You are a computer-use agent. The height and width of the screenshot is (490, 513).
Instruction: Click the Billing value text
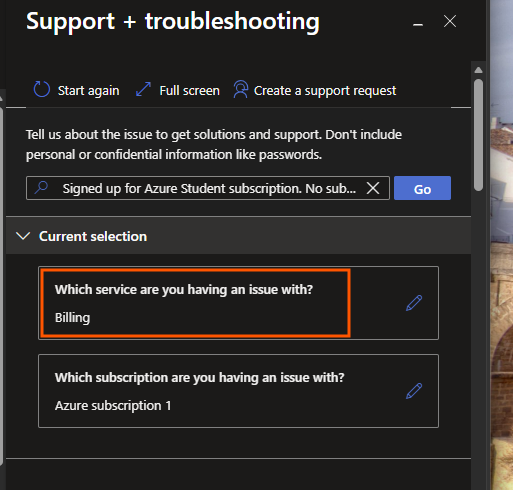(x=72, y=318)
